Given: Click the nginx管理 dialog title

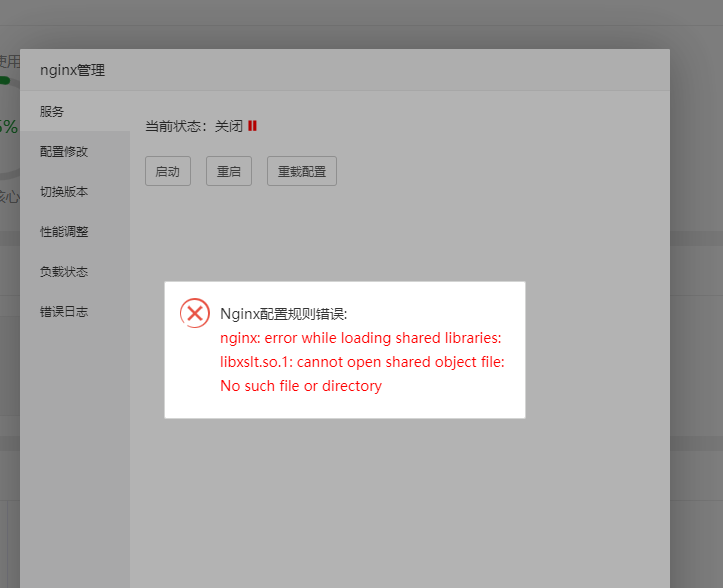Looking at the screenshot, I should [x=72, y=70].
